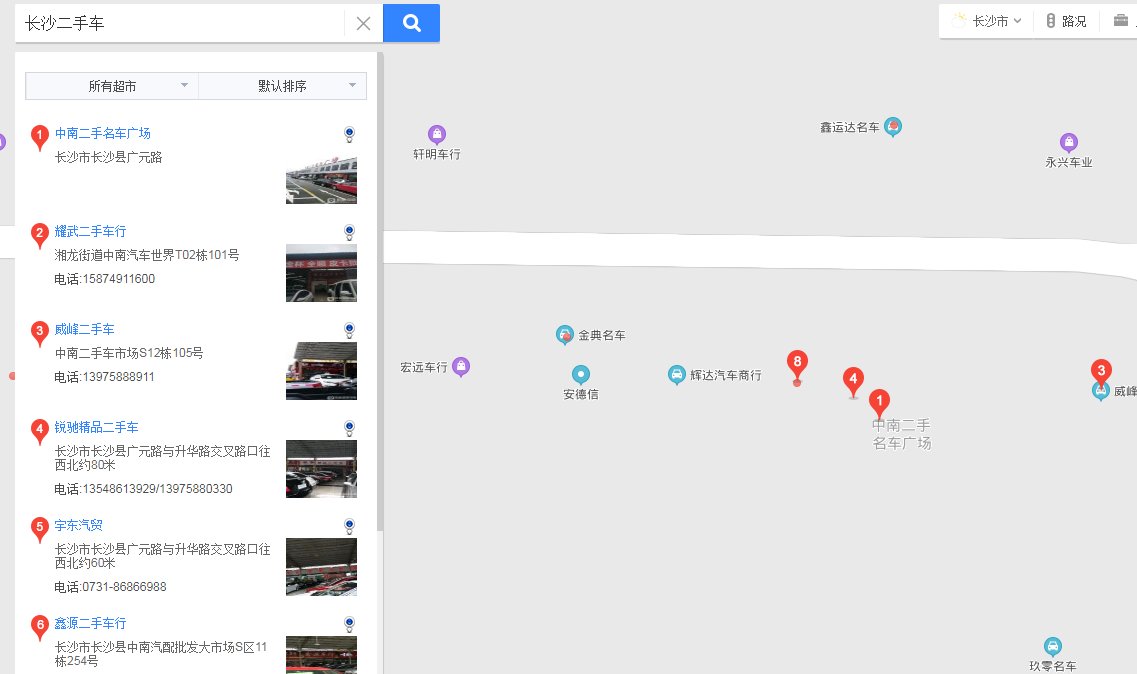Click the 宏远车行 purple shop marker
The height and width of the screenshot is (674, 1137).
460,367
